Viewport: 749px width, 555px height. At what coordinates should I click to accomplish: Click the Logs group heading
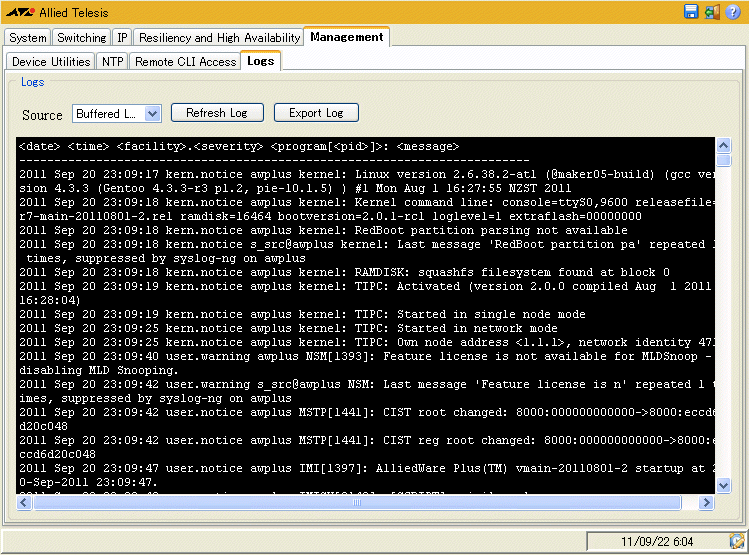(32, 82)
